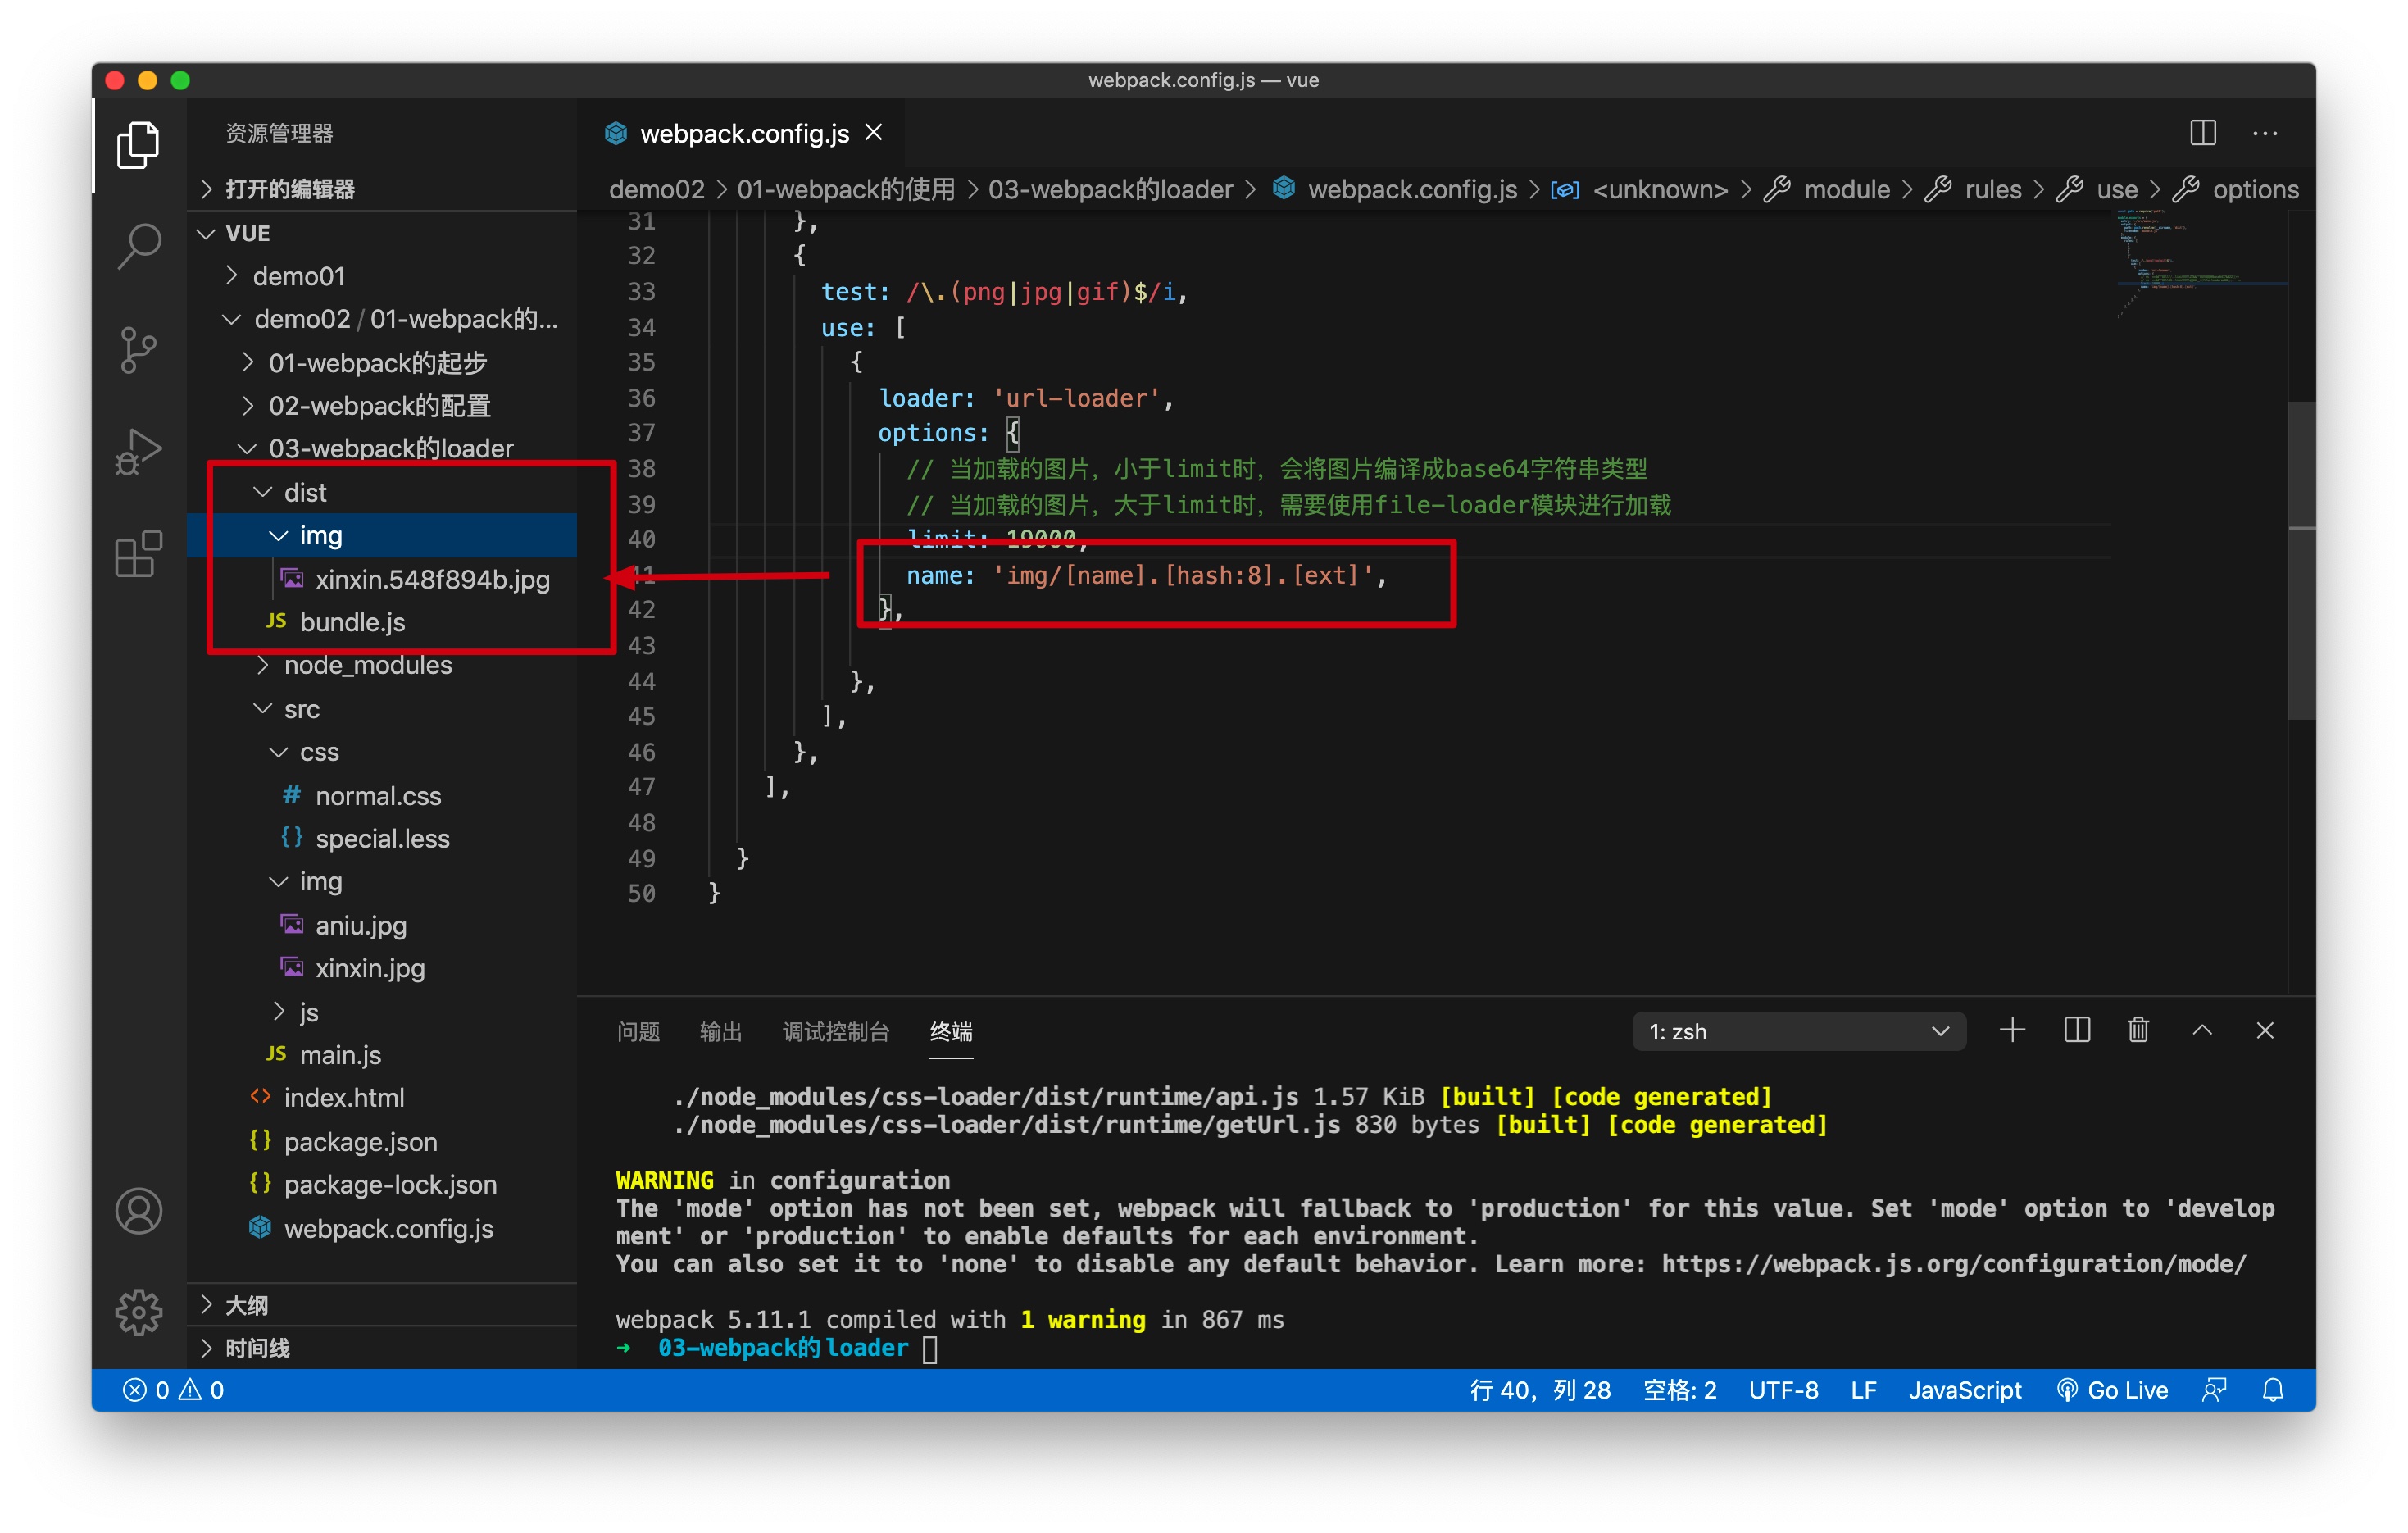Open the Extensions view
Viewport: 2408px width, 1533px height.
(139, 554)
